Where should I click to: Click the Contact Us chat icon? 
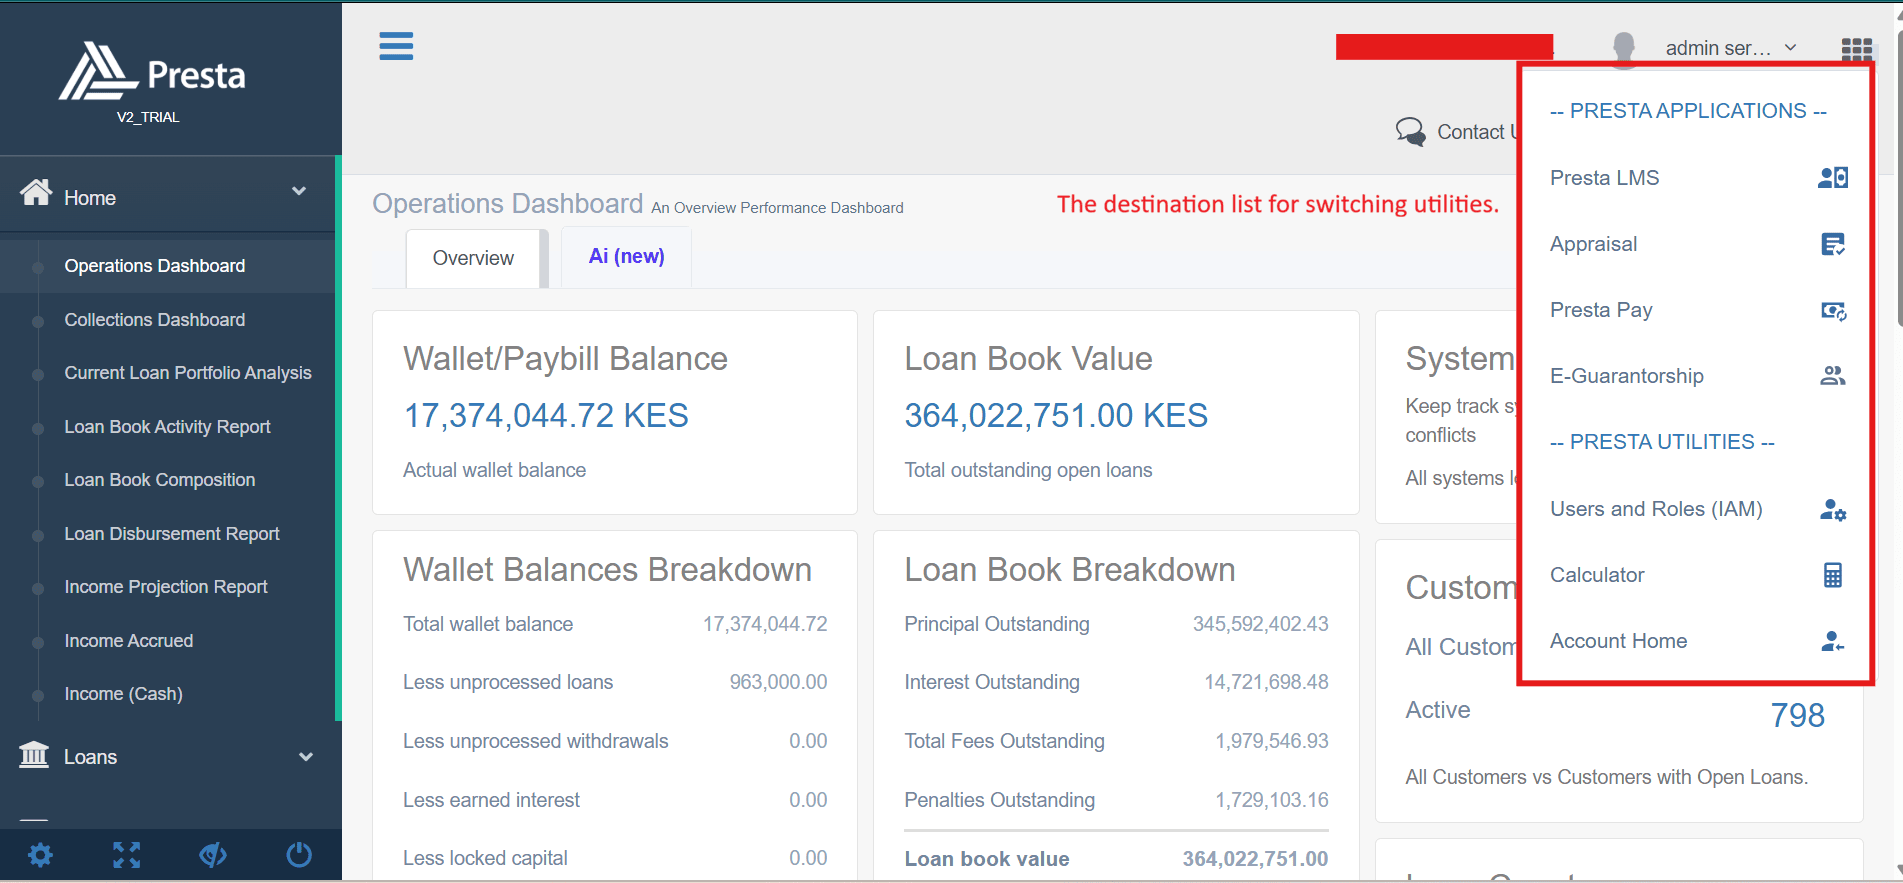[1410, 131]
